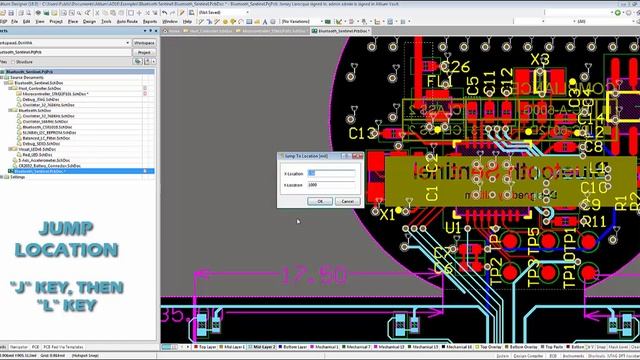Click the Project button
This screenshot has height=360, width=640.
click(x=144, y=52)
